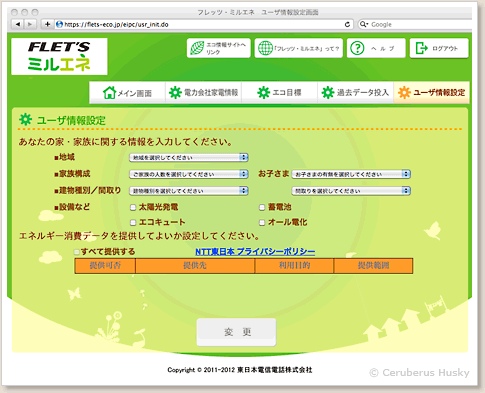Open the 「フレッツ・ミルエネ」って? globe button

tap(299, 48)
